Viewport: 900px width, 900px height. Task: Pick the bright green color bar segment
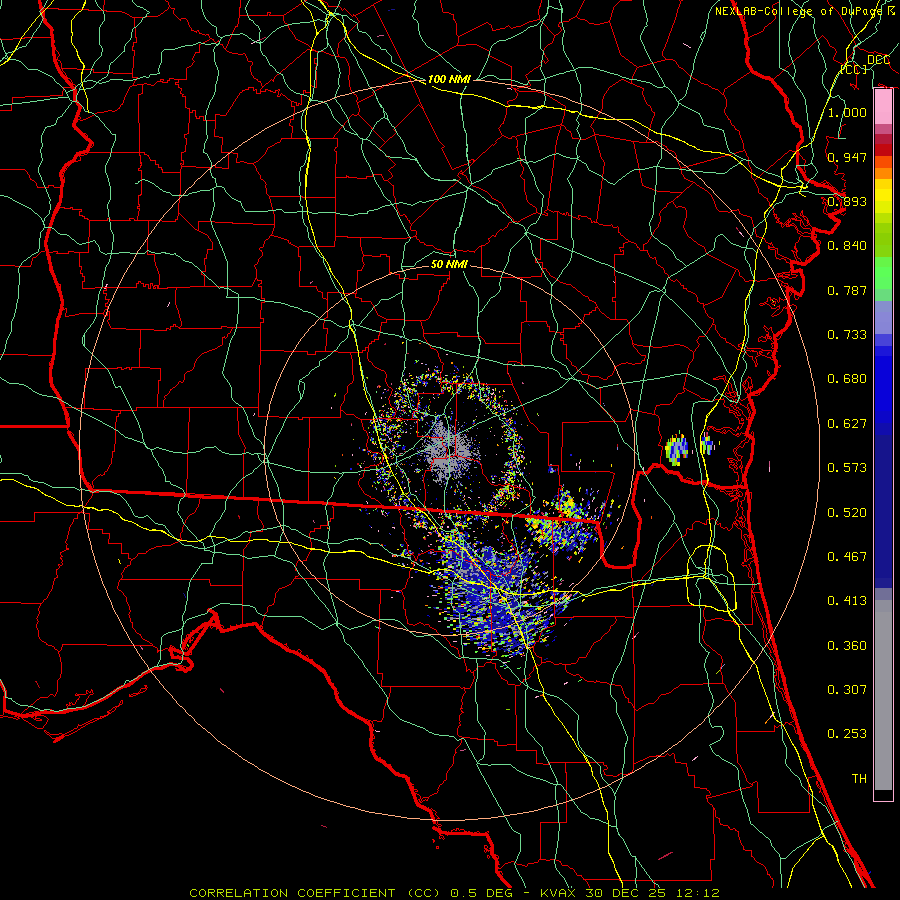point(883,273)
